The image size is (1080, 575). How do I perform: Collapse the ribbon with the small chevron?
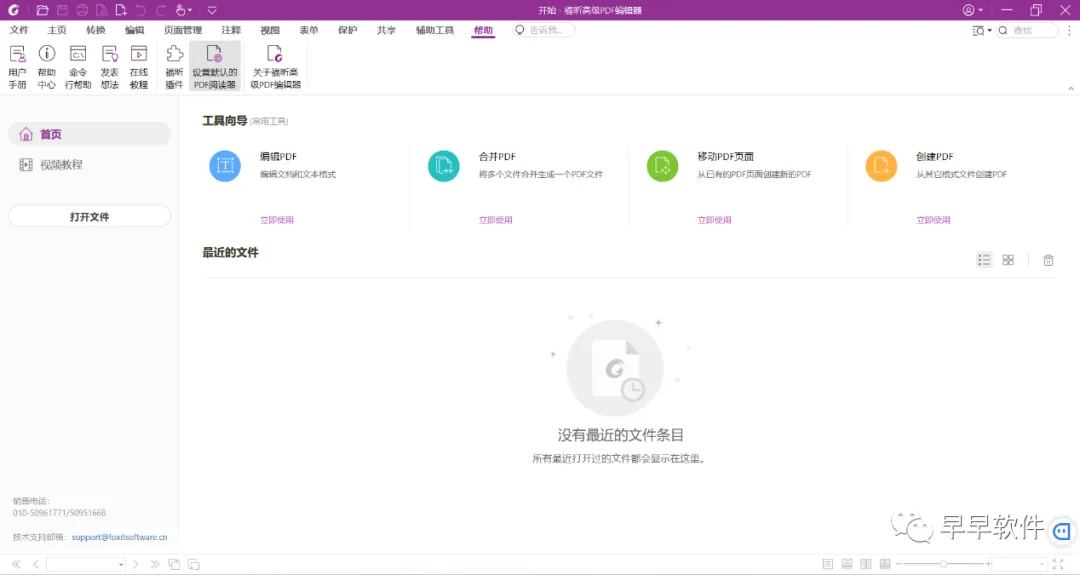(x=1071, y=89)
